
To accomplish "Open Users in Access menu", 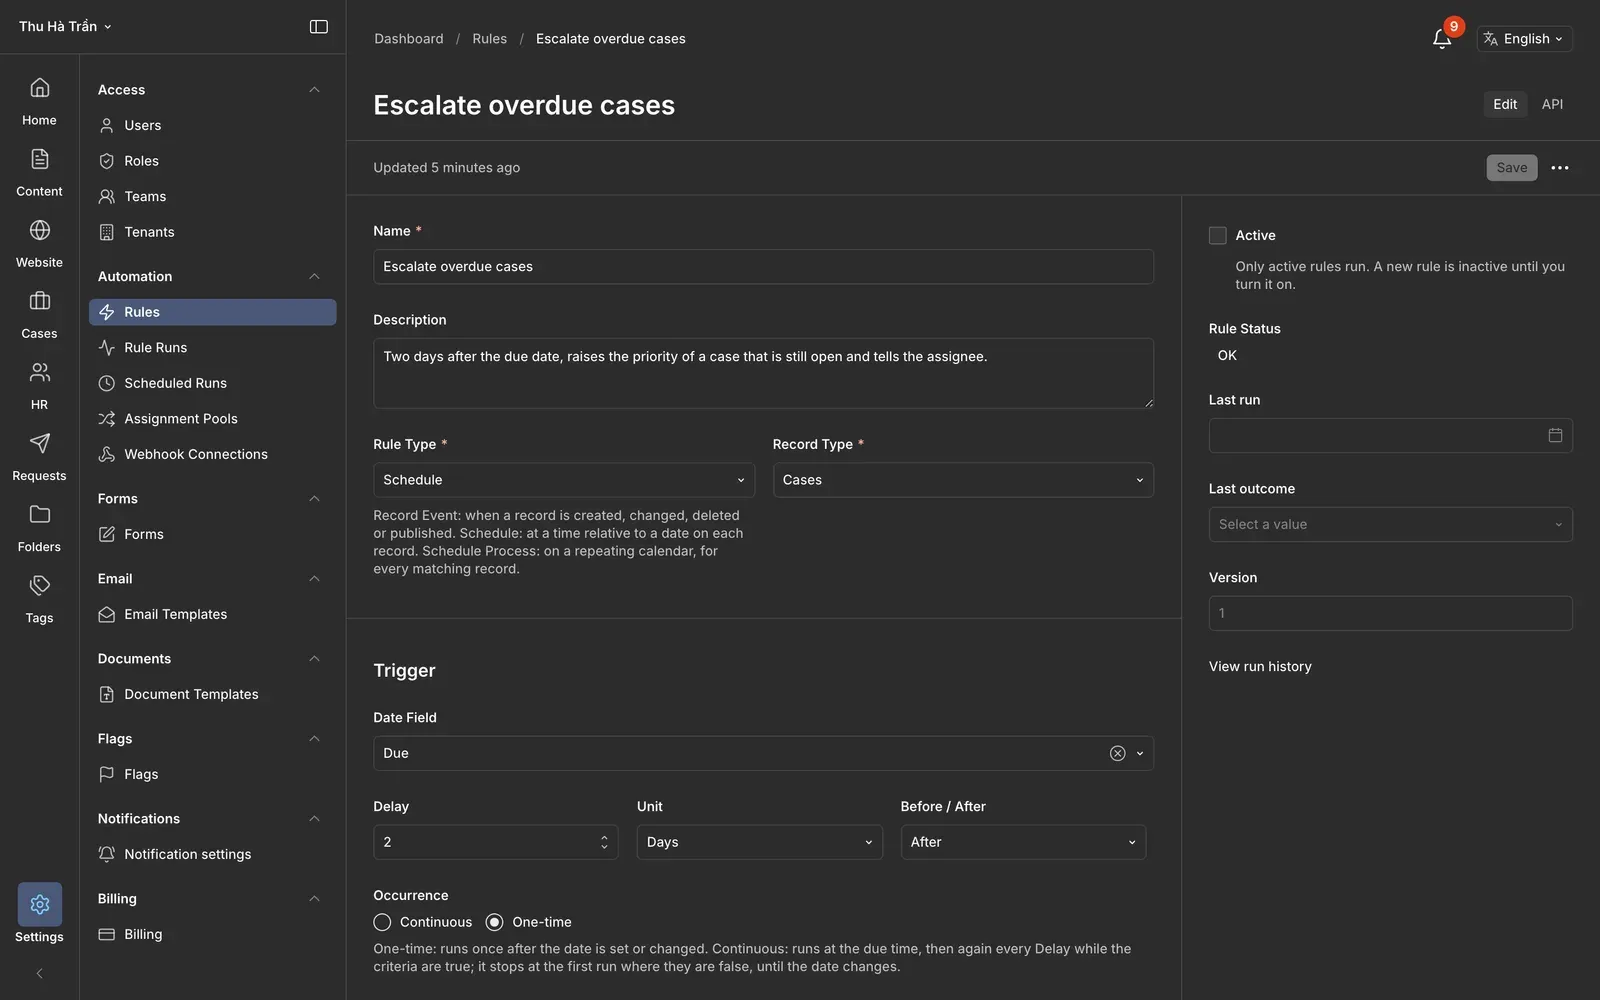I will click(212, 125).
